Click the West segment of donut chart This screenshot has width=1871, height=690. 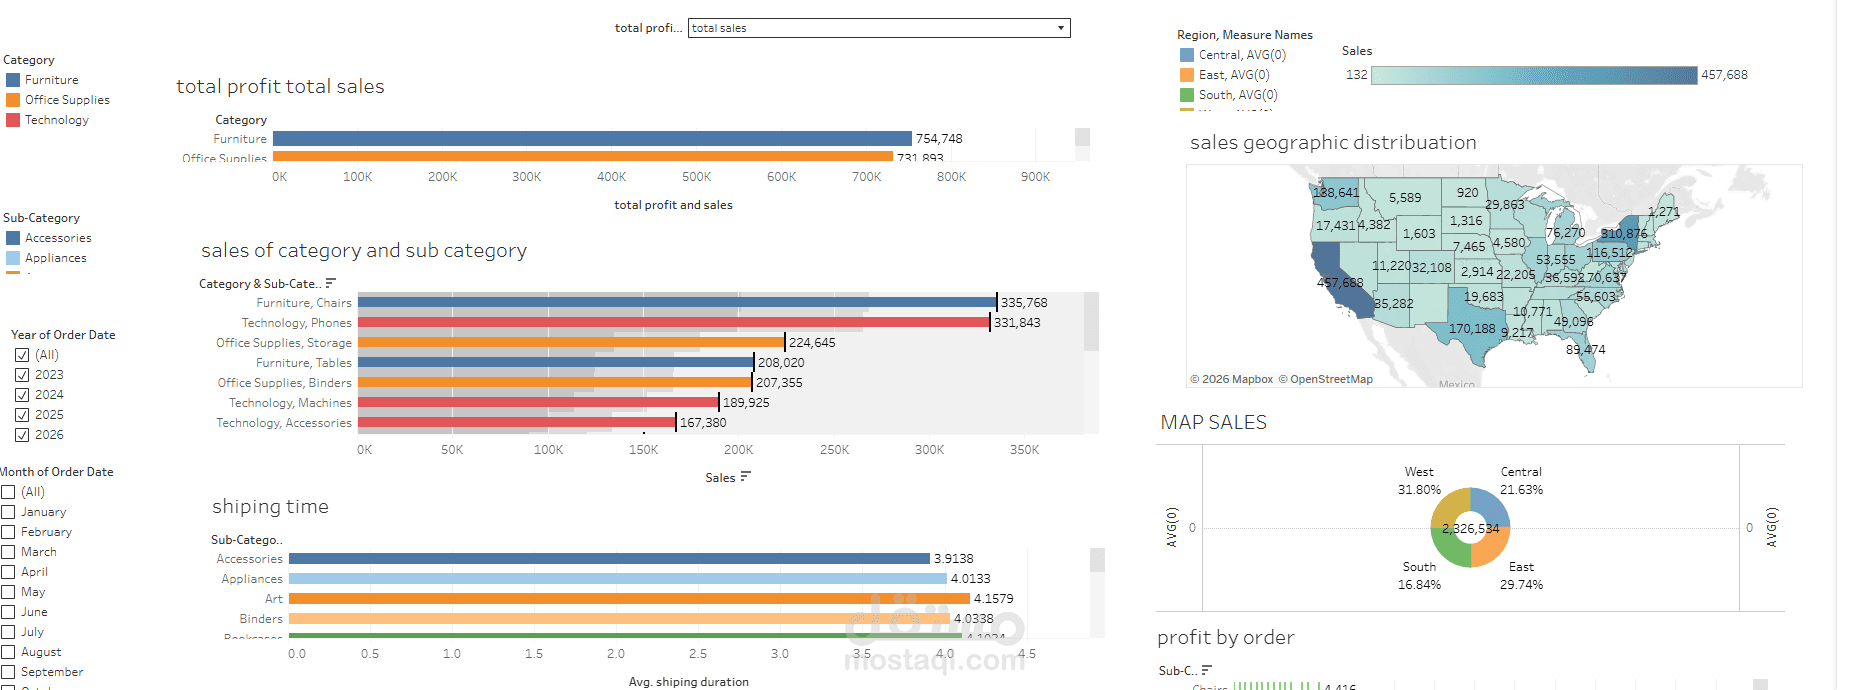1449,506
